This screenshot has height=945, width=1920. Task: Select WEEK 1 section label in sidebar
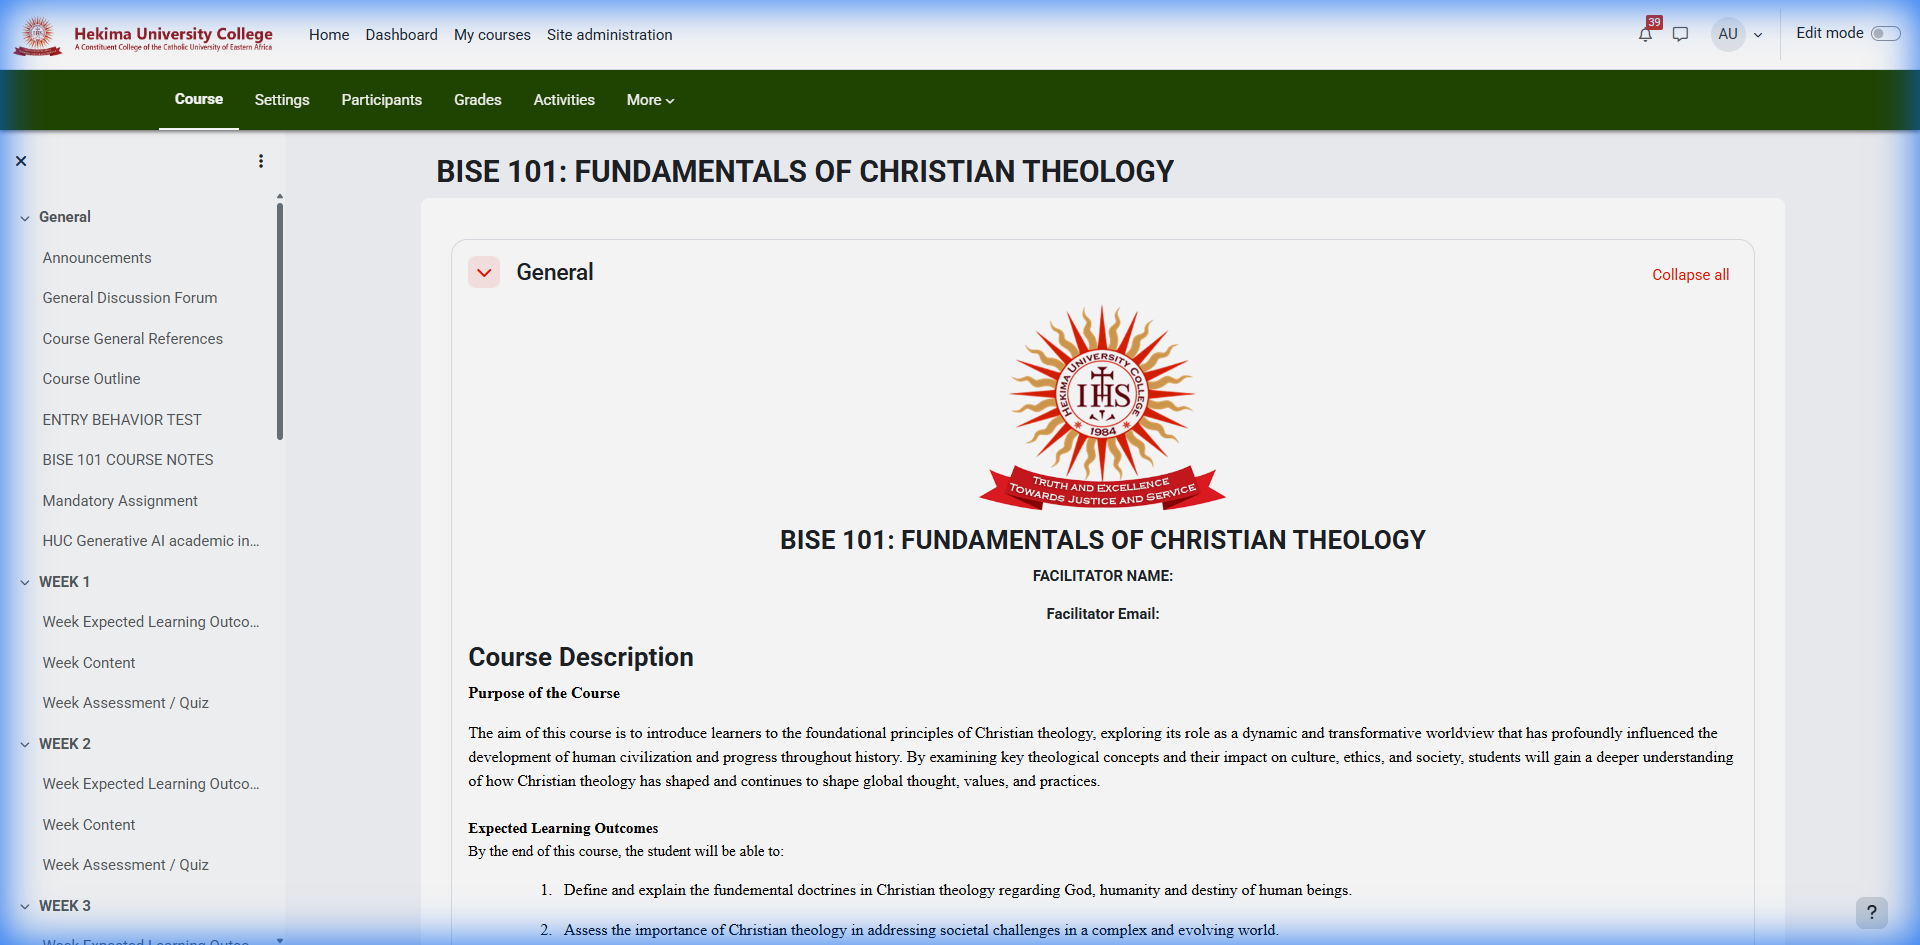65,582
